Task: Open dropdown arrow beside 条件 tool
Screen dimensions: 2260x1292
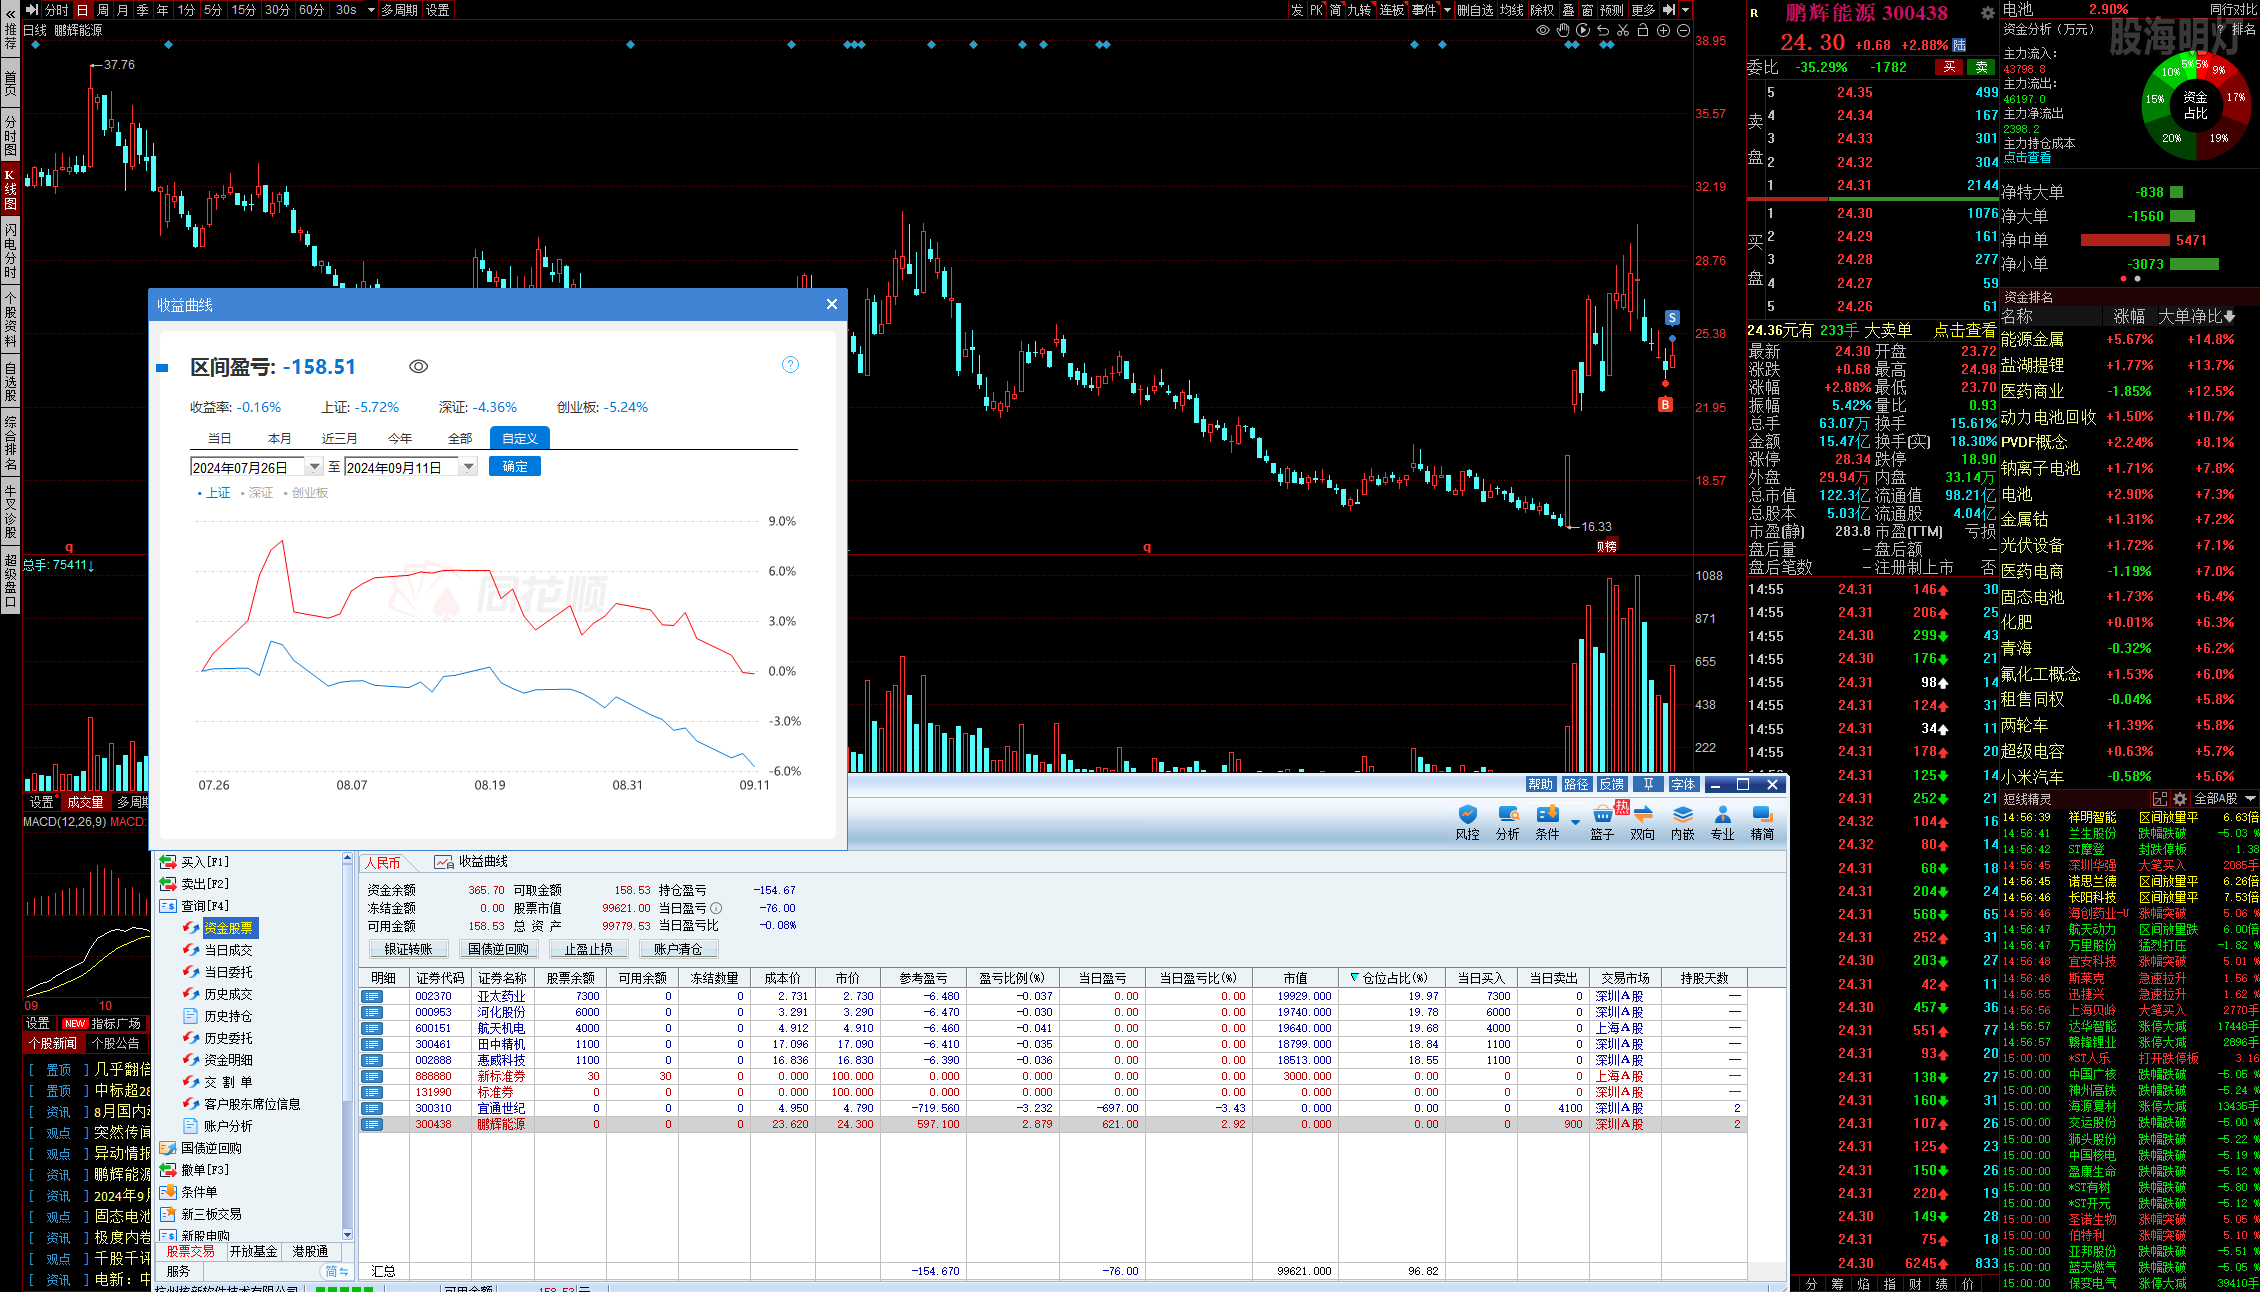Action: (x=1575, y=822)
